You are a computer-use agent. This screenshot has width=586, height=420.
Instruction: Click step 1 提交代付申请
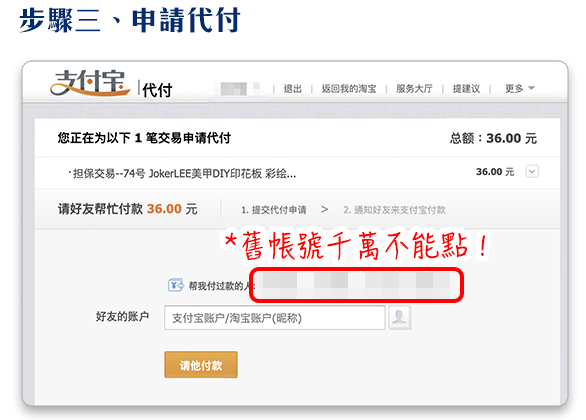274,210
